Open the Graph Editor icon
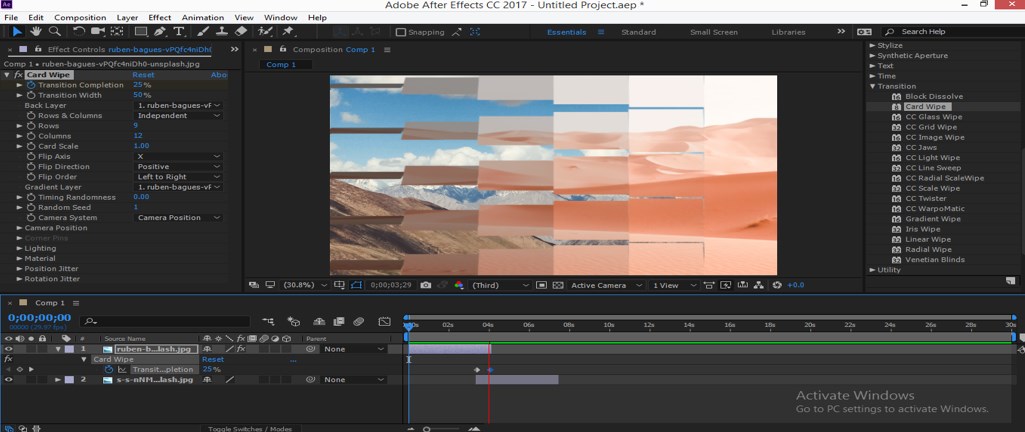 384,321
